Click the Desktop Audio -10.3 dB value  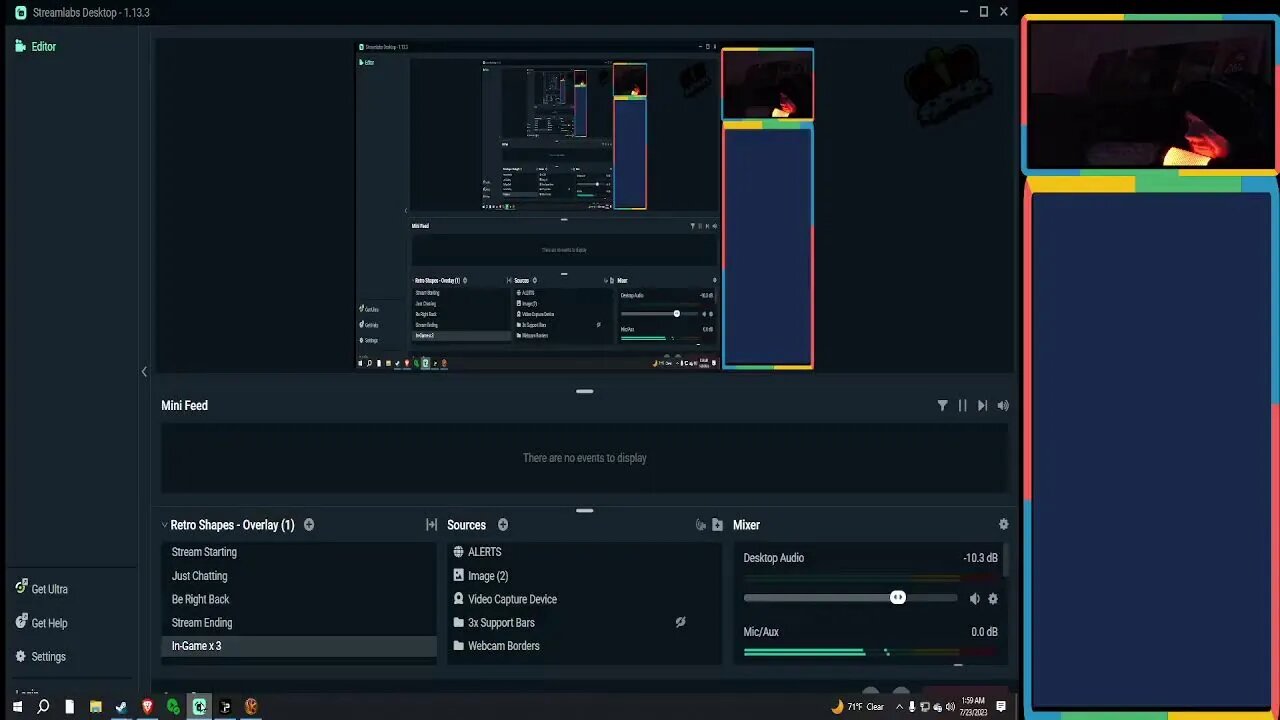[x=980, y=558]
